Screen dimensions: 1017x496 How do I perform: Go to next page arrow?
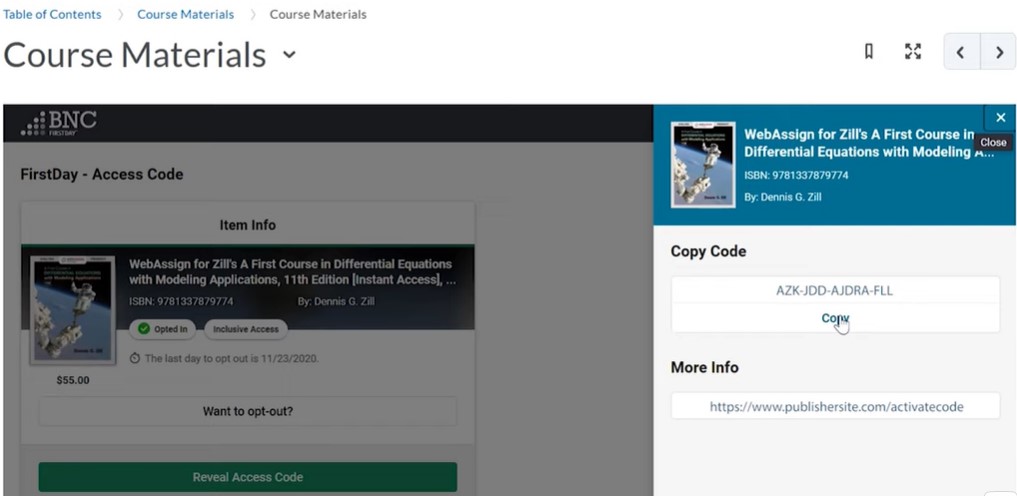coord(998,52)
